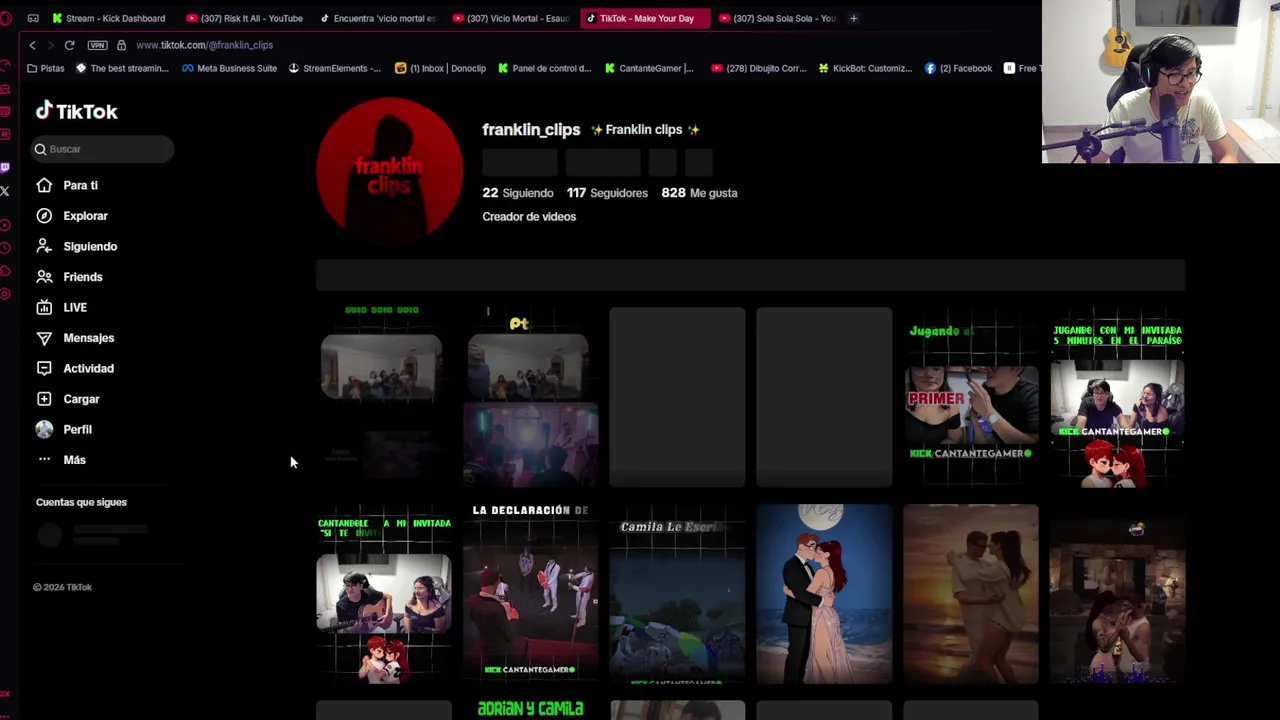Open the Panel de control bookmark
Screen dimensions: 1280x720
point(544,68)
